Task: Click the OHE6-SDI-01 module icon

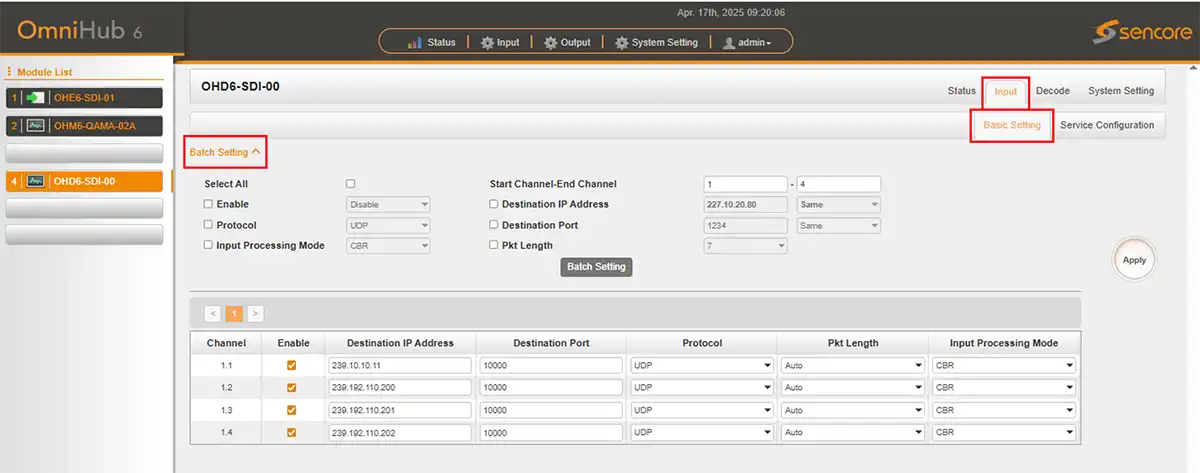Action: tap(36, 98)
